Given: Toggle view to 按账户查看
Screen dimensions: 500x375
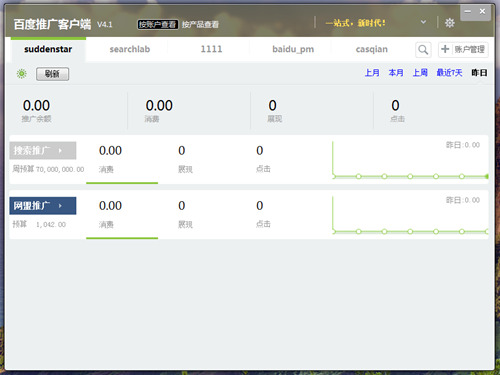Looking at the screenshot, I should 157,24.
